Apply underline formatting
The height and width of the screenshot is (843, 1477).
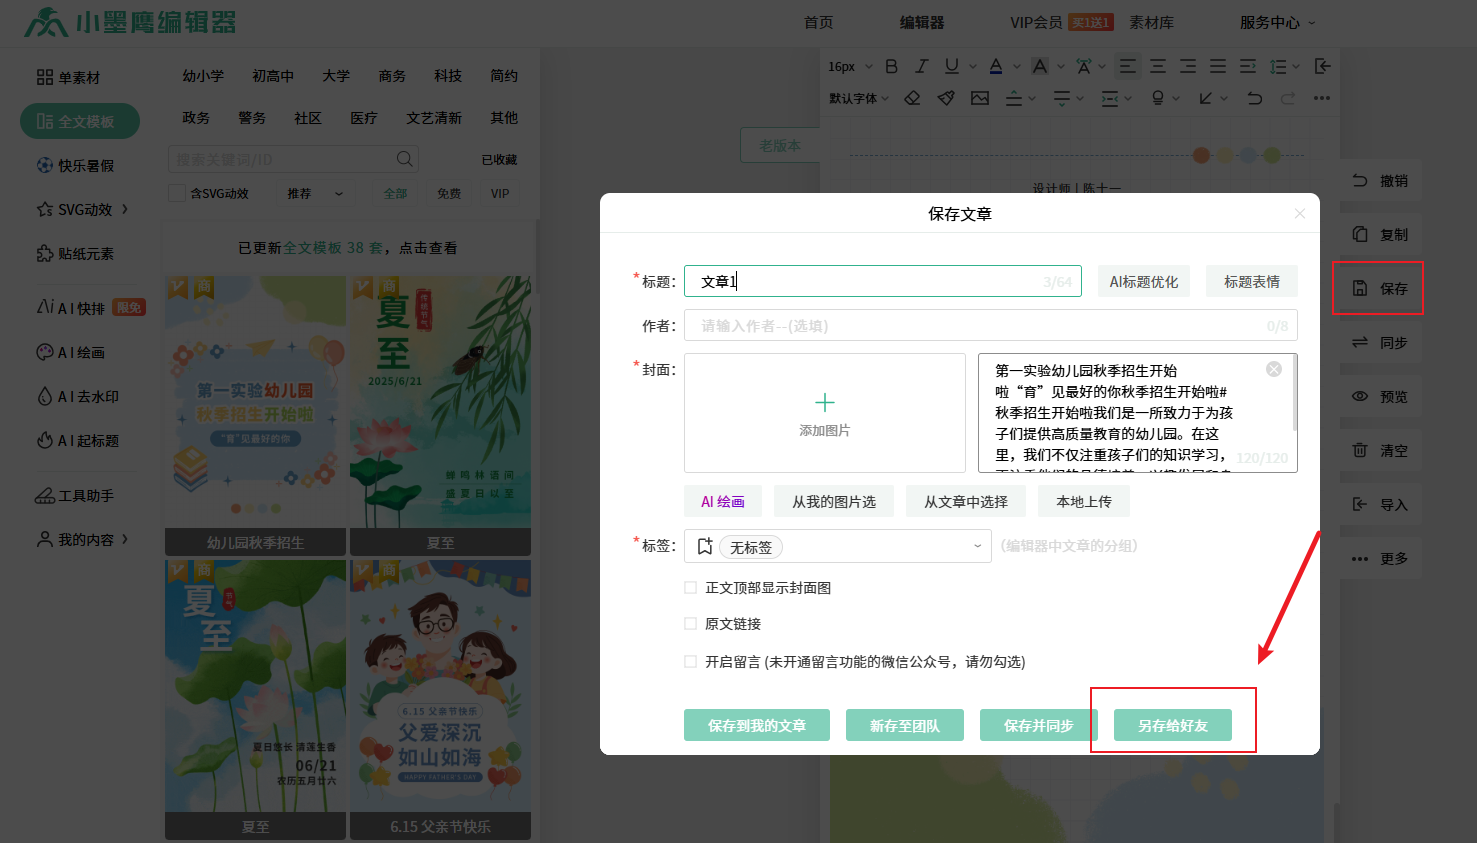click(952, 66)
